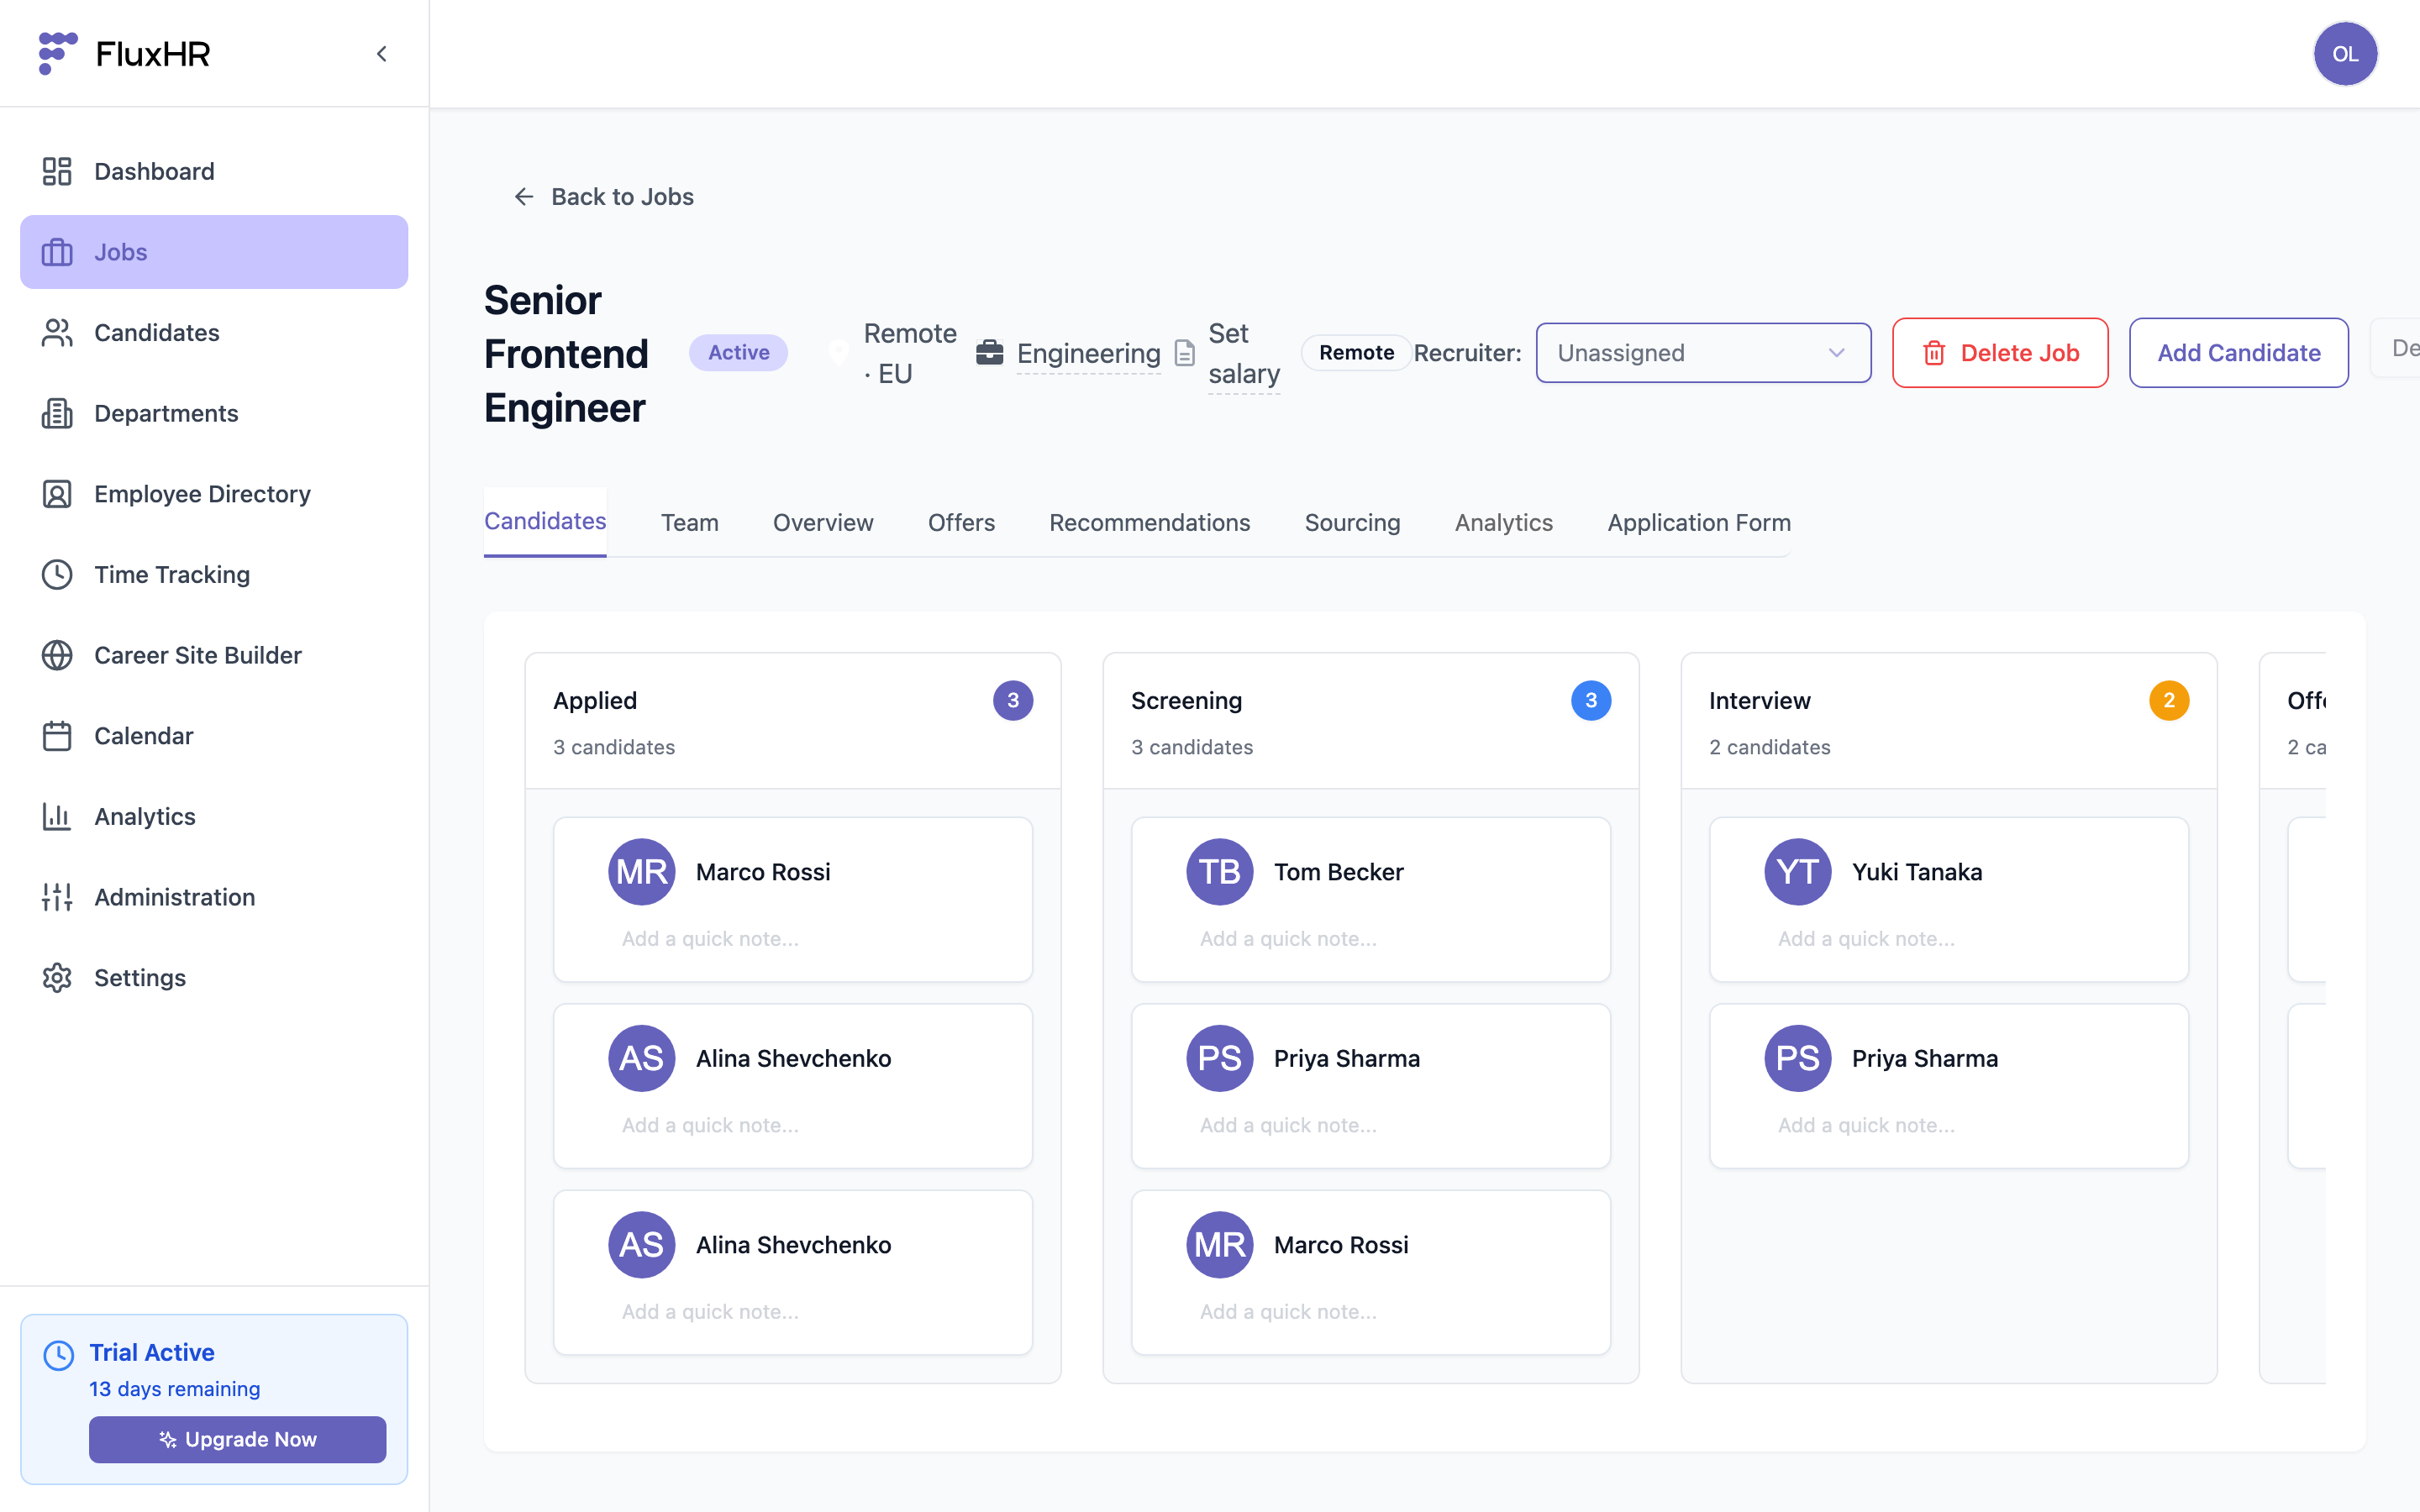Click the FluxHR logo icon
The image size is (2420, 1512).
click(x=57, y=53)
